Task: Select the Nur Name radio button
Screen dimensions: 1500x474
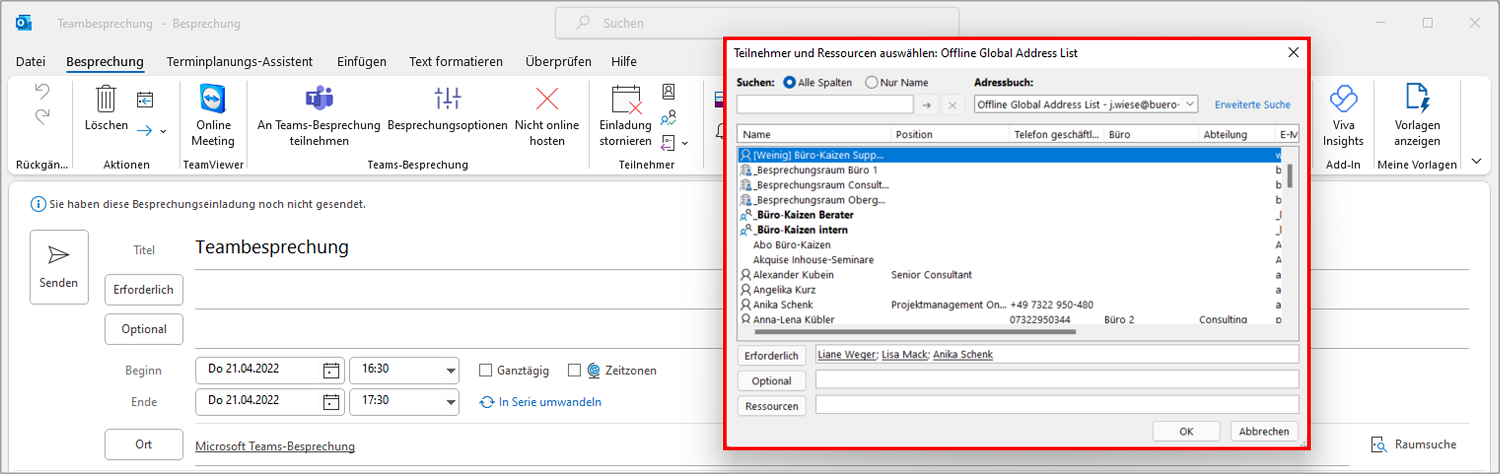Action: (x=871, y=83)
